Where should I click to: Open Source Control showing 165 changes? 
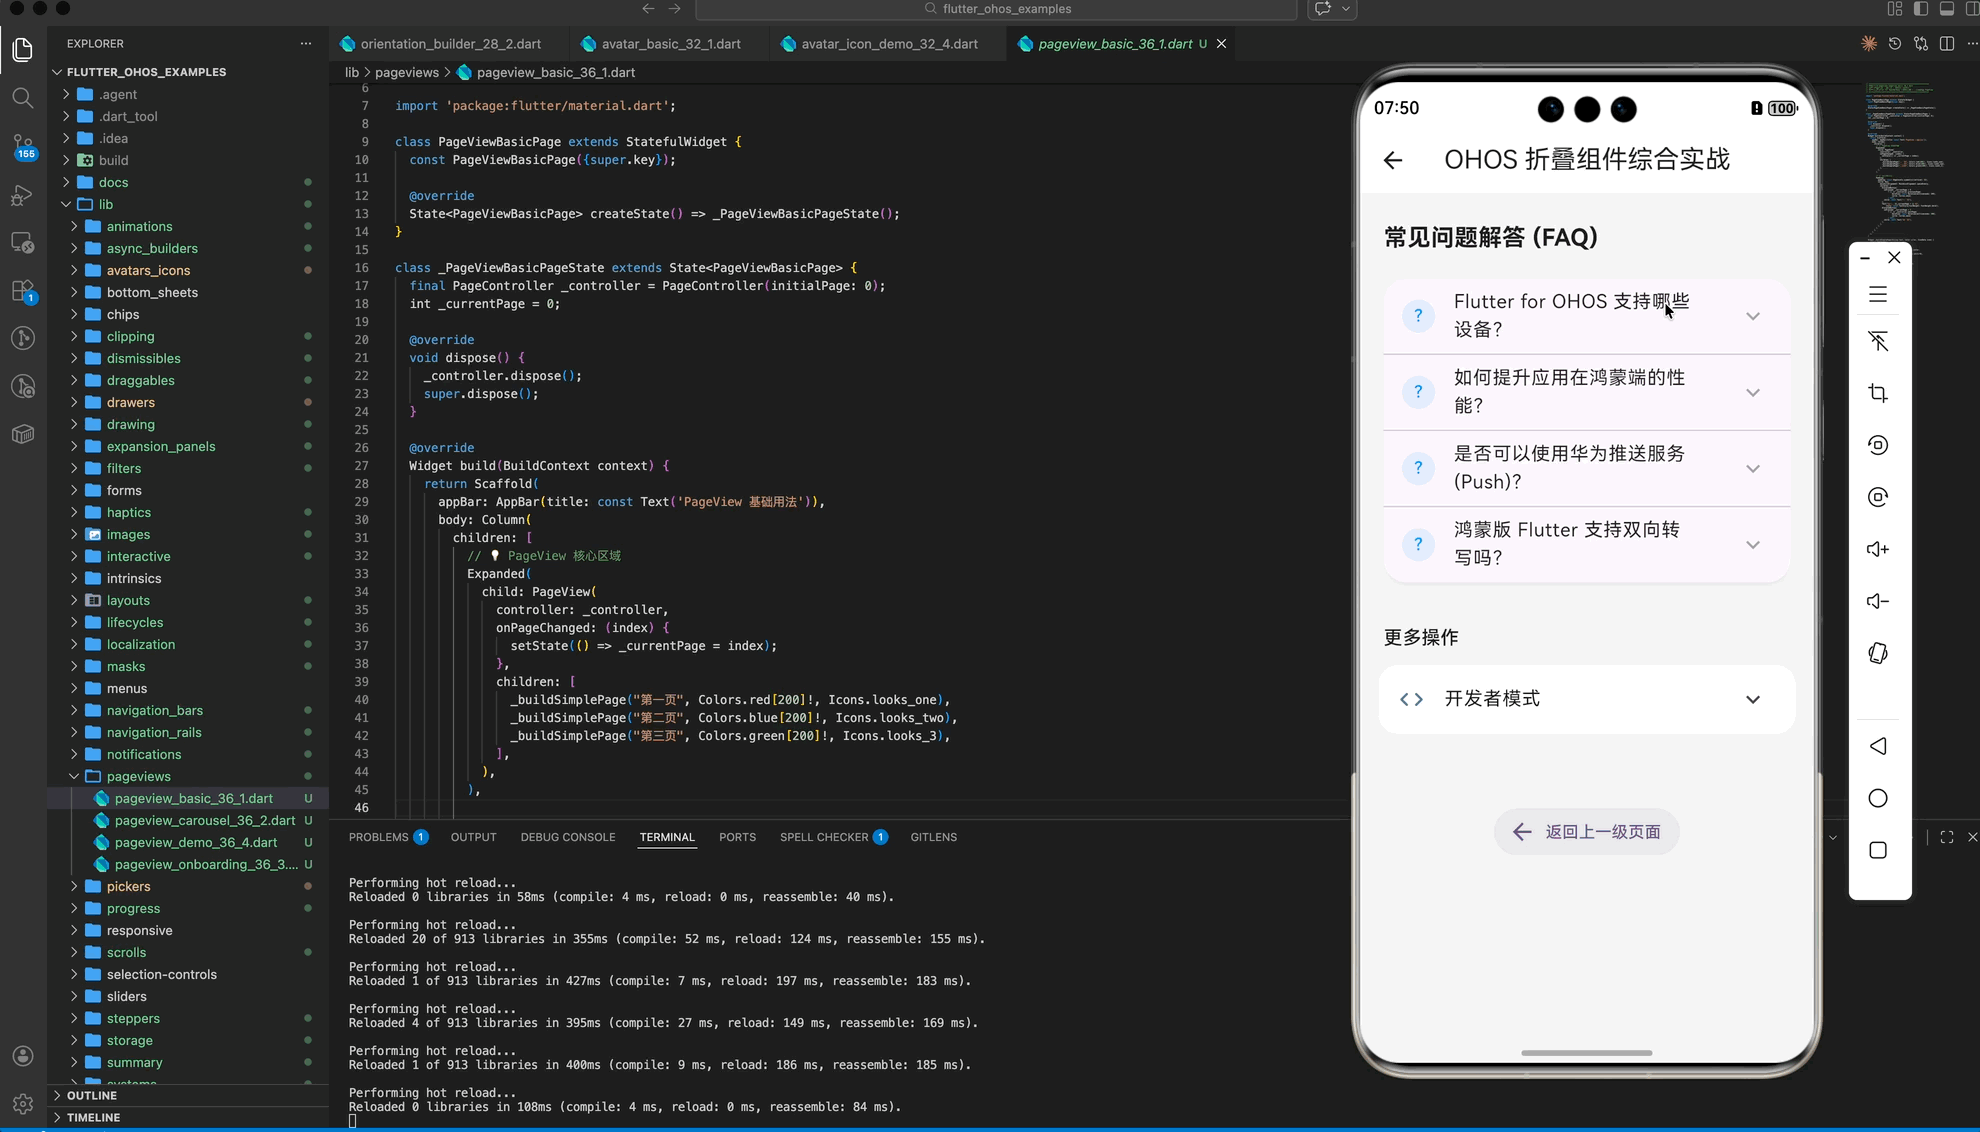click(x=22, y=146)
